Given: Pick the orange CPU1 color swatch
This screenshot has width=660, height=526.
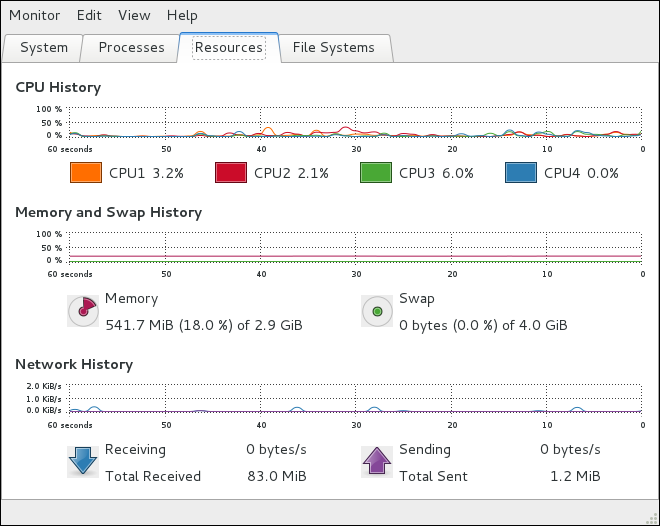Looking at the screenshot, I should (x=85, y=173).
